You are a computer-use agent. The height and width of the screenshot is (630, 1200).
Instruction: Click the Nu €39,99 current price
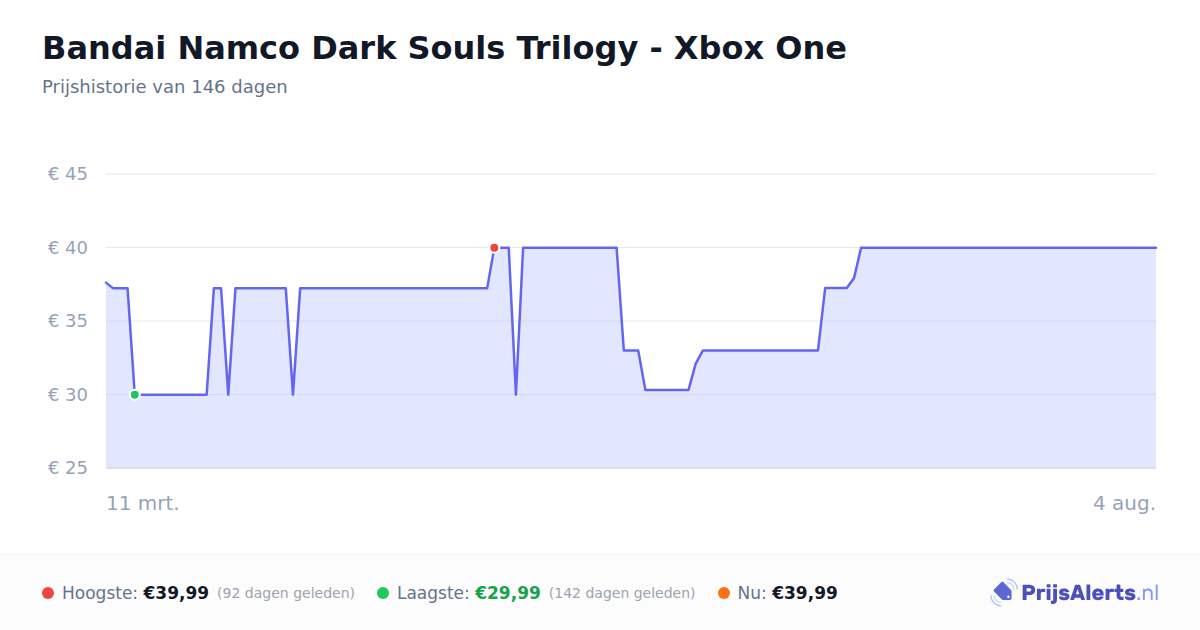click(x=805, y=593)
